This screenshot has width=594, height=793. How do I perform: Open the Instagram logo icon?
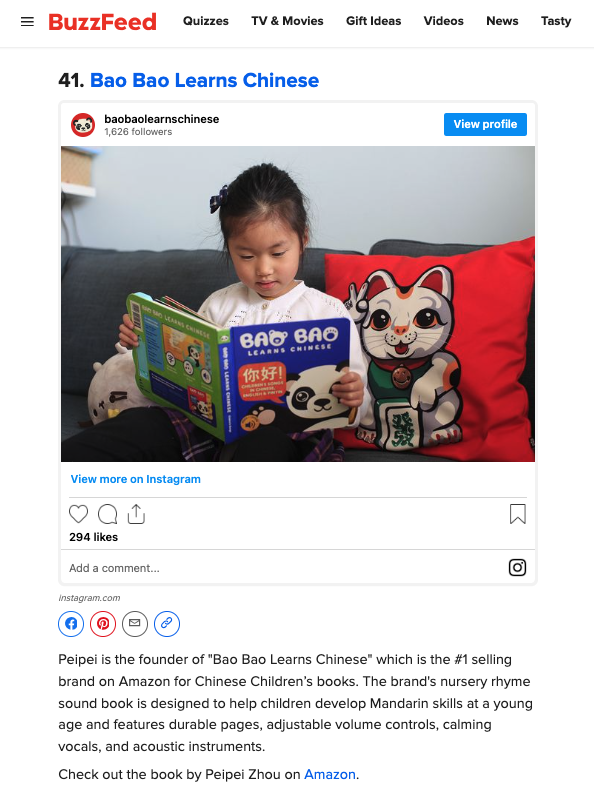[517, 567]
